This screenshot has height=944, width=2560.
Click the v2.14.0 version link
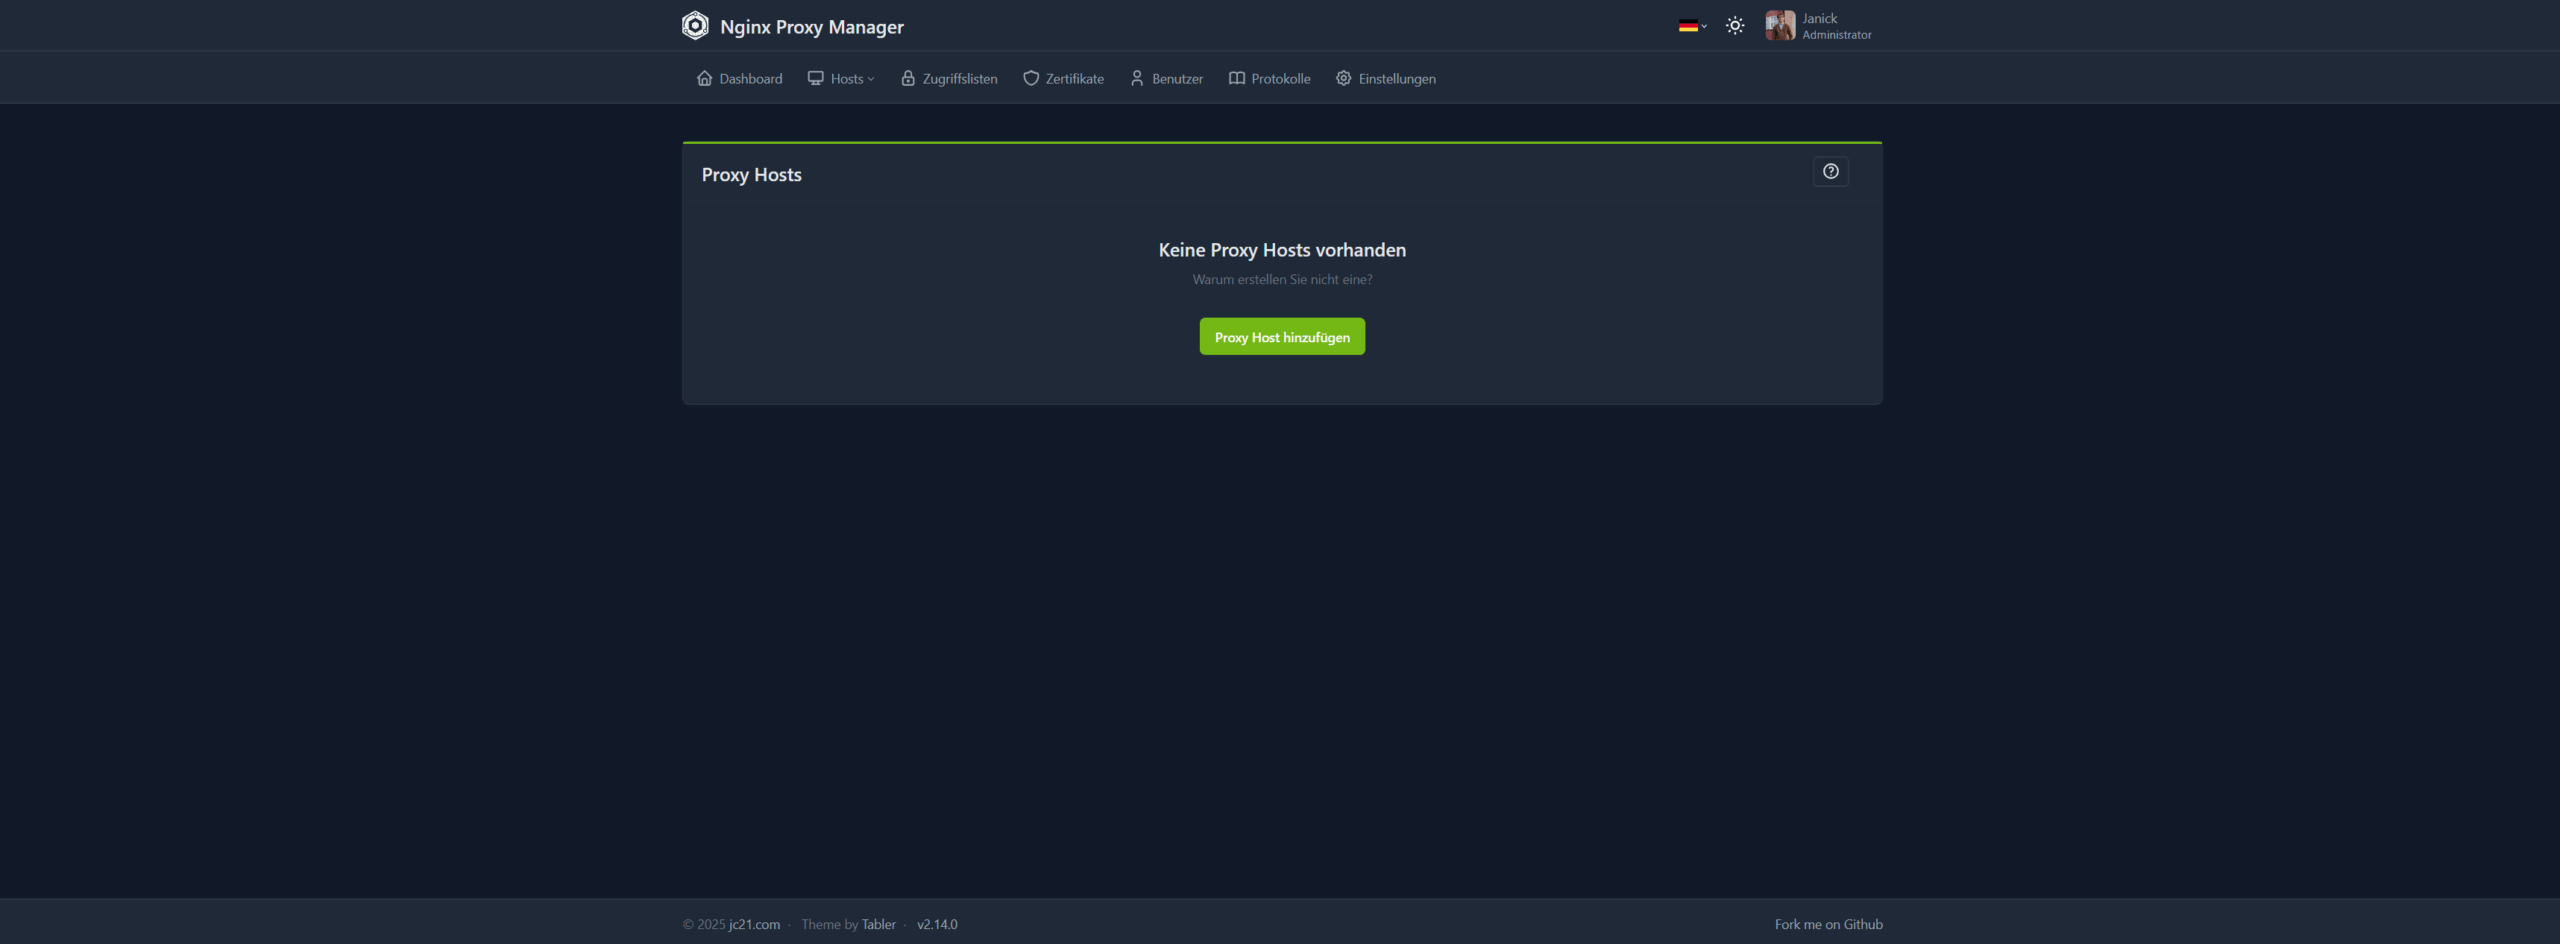(937, 925)
